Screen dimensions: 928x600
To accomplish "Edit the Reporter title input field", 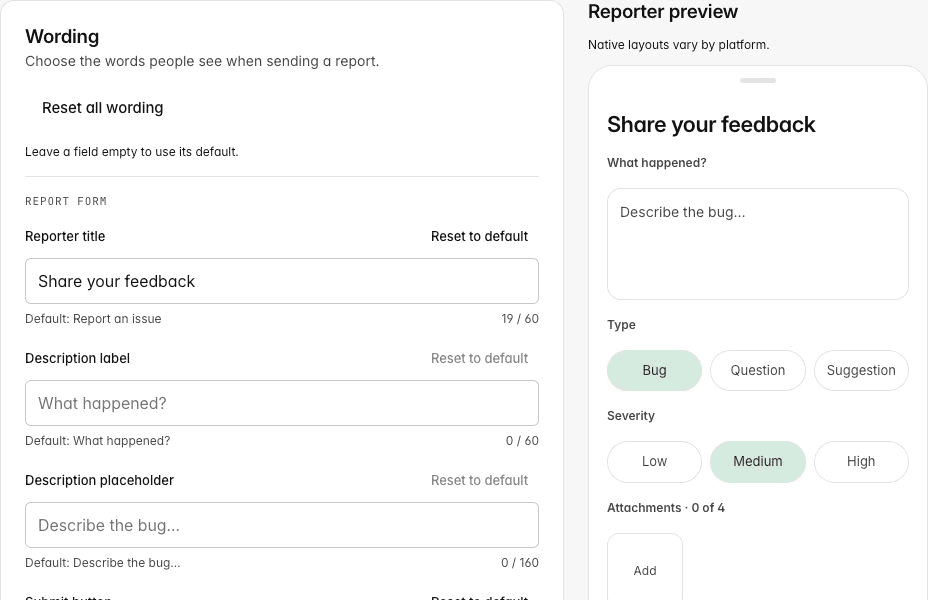I will (282, 281).
